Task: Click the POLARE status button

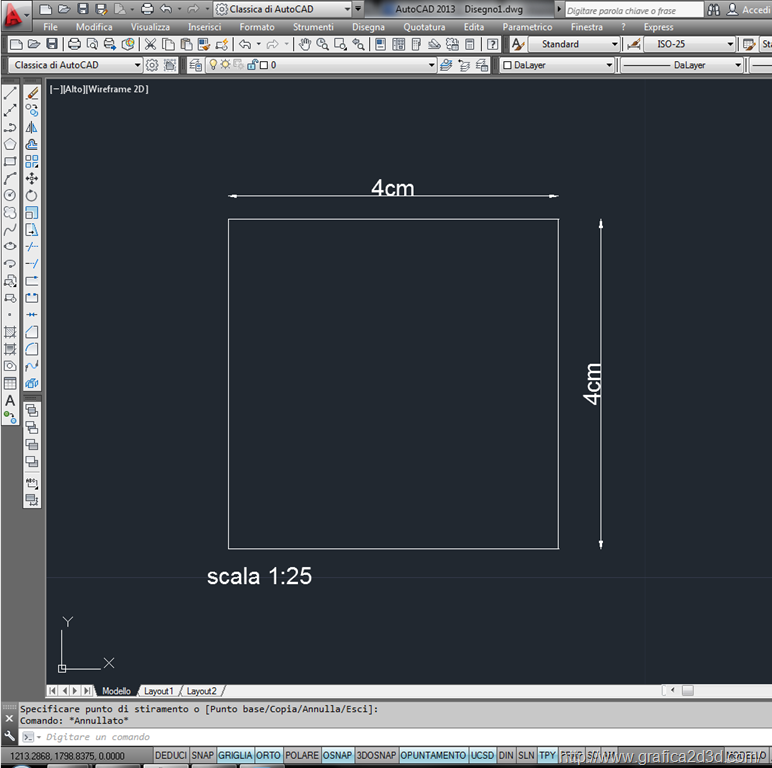Action: [x=302, y=755]
